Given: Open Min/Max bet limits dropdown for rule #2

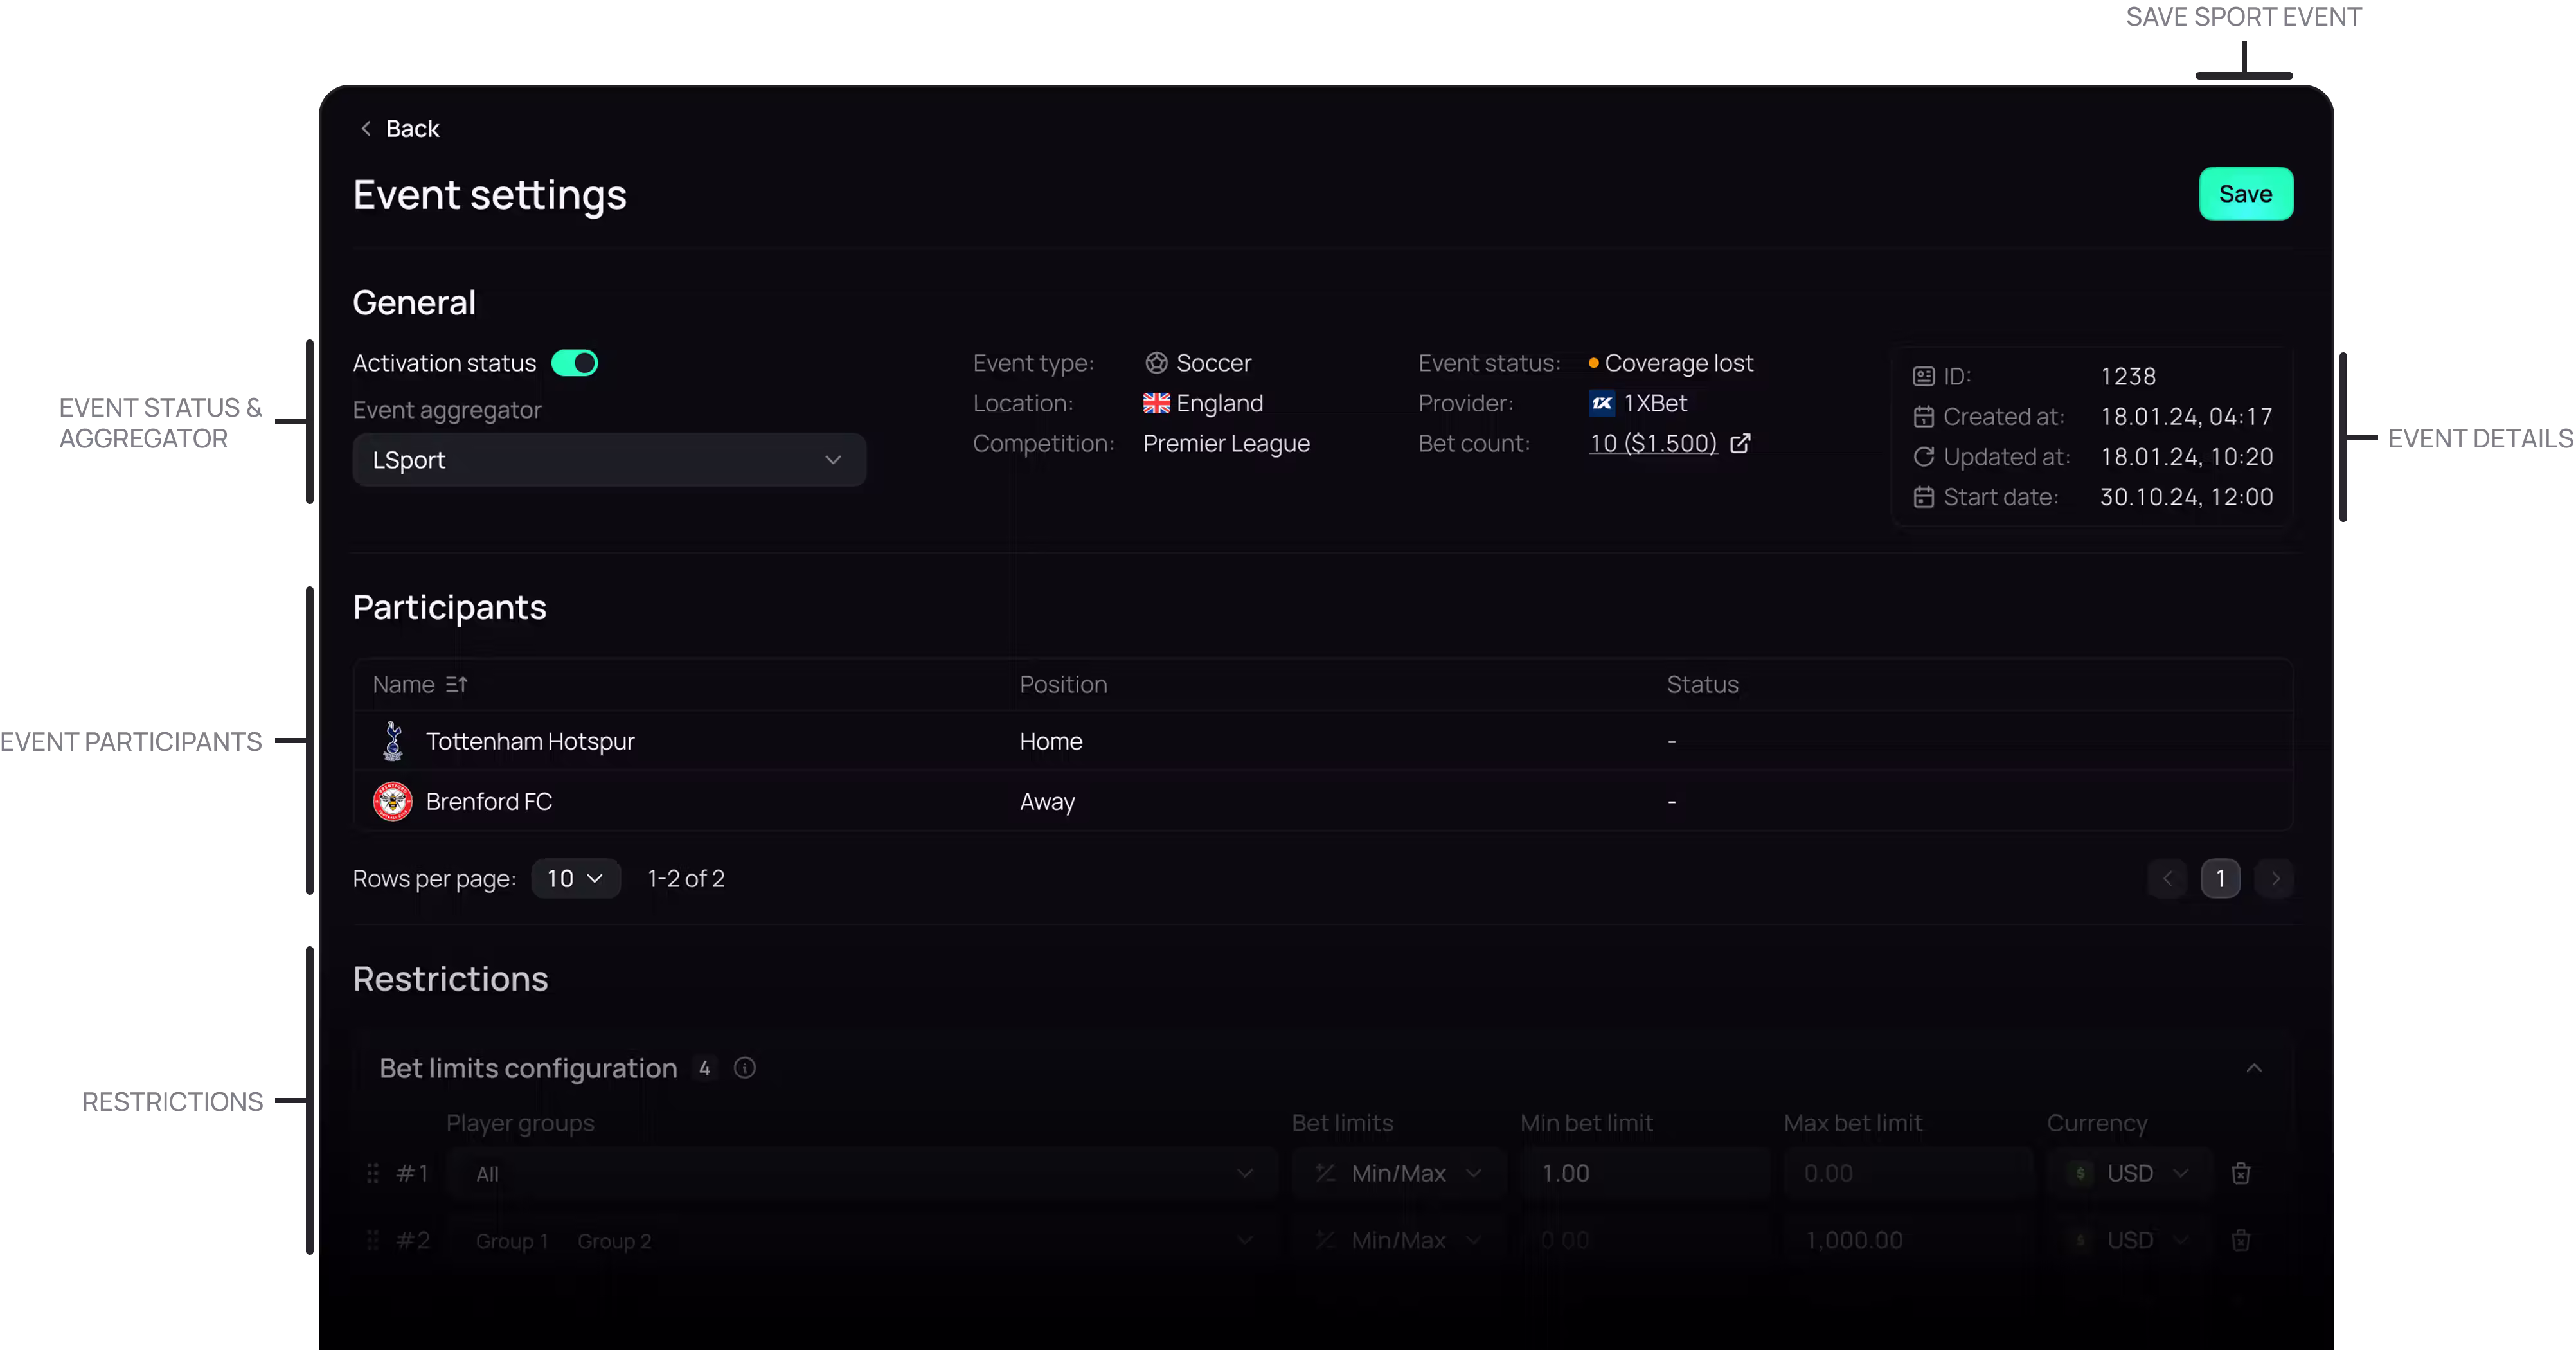Looking at the screenshot, I should pyautogui.click(x=1399, y=1240).
